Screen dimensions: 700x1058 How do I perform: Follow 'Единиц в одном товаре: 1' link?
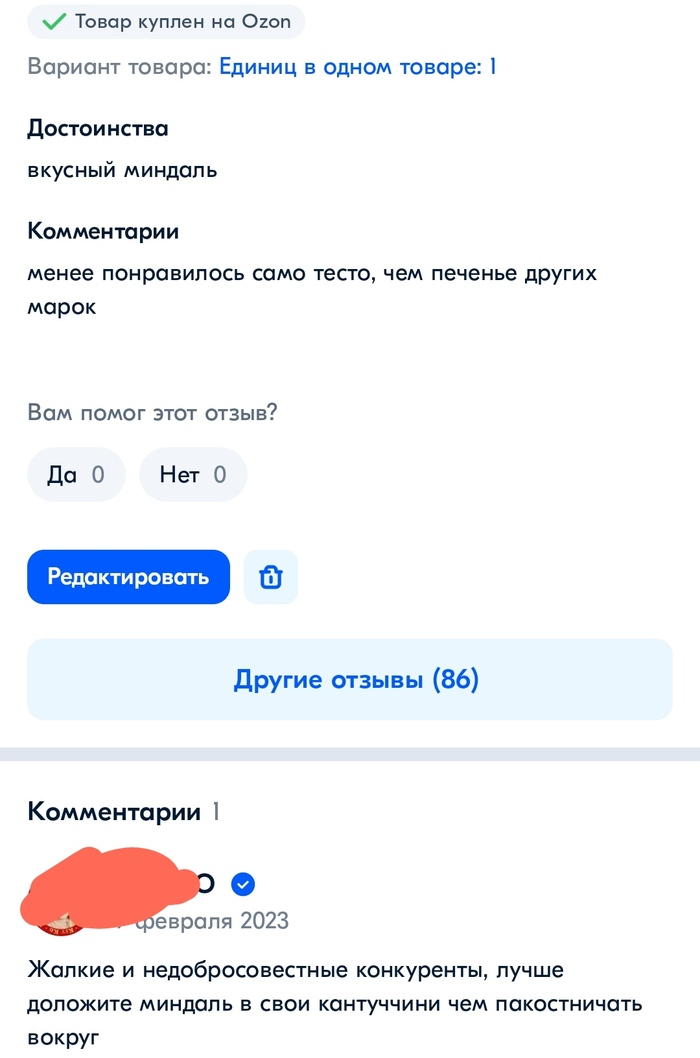click(x=357, y=68)
